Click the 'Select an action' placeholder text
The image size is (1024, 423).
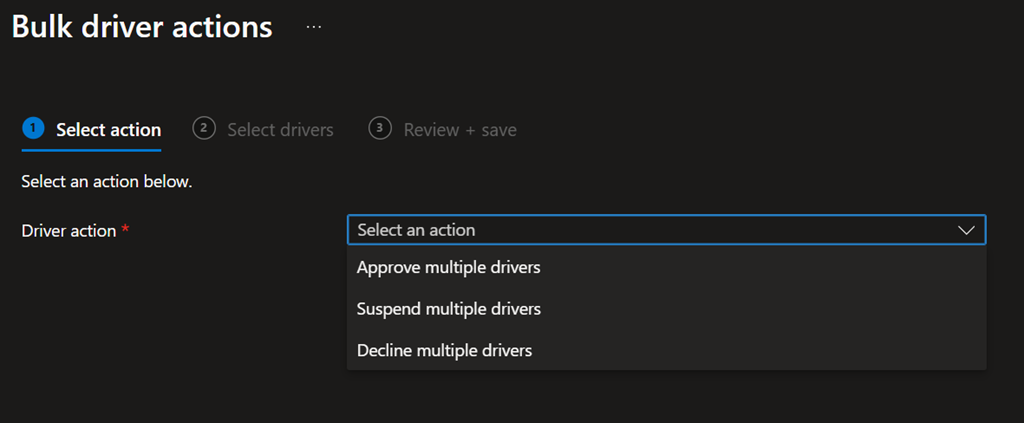[416, 230]
